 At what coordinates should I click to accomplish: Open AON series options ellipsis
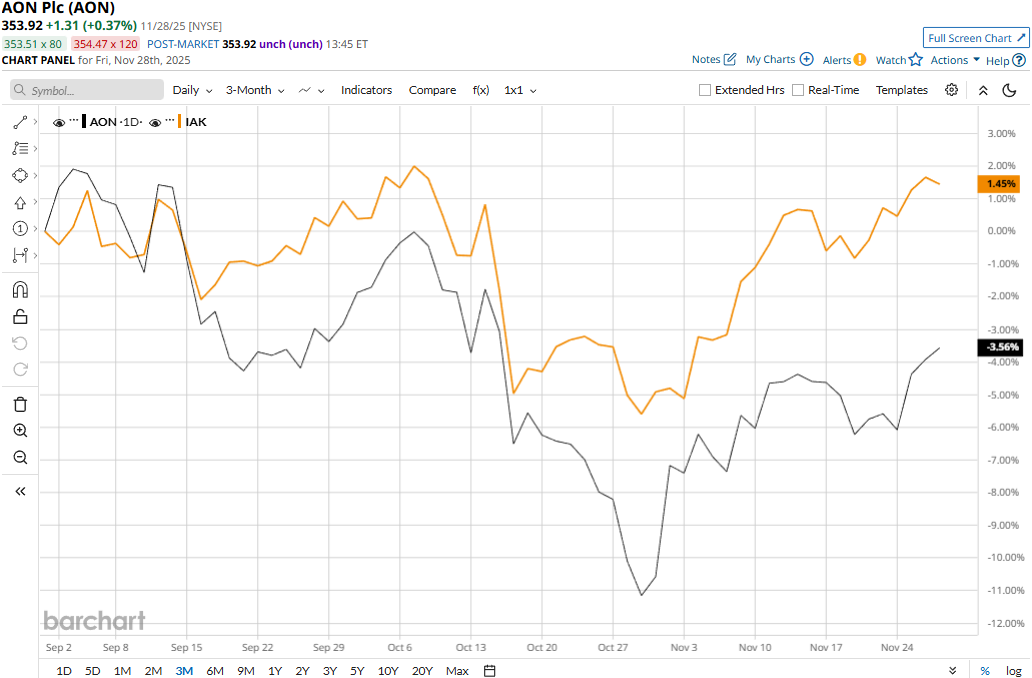click(74, 120)
